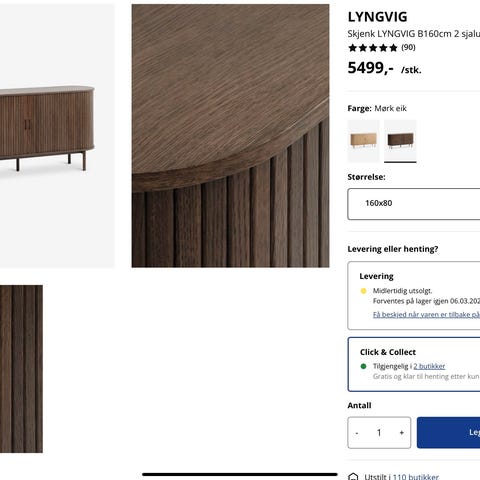Decrease quantity with the minus button
This screenshot has width=480, height=480.
[357, 433]
